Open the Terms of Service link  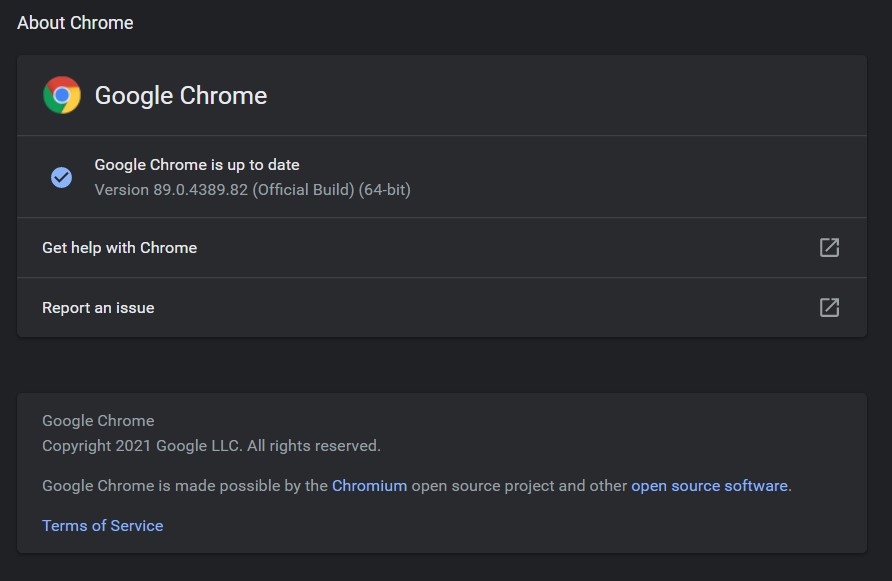pos(103,525)
